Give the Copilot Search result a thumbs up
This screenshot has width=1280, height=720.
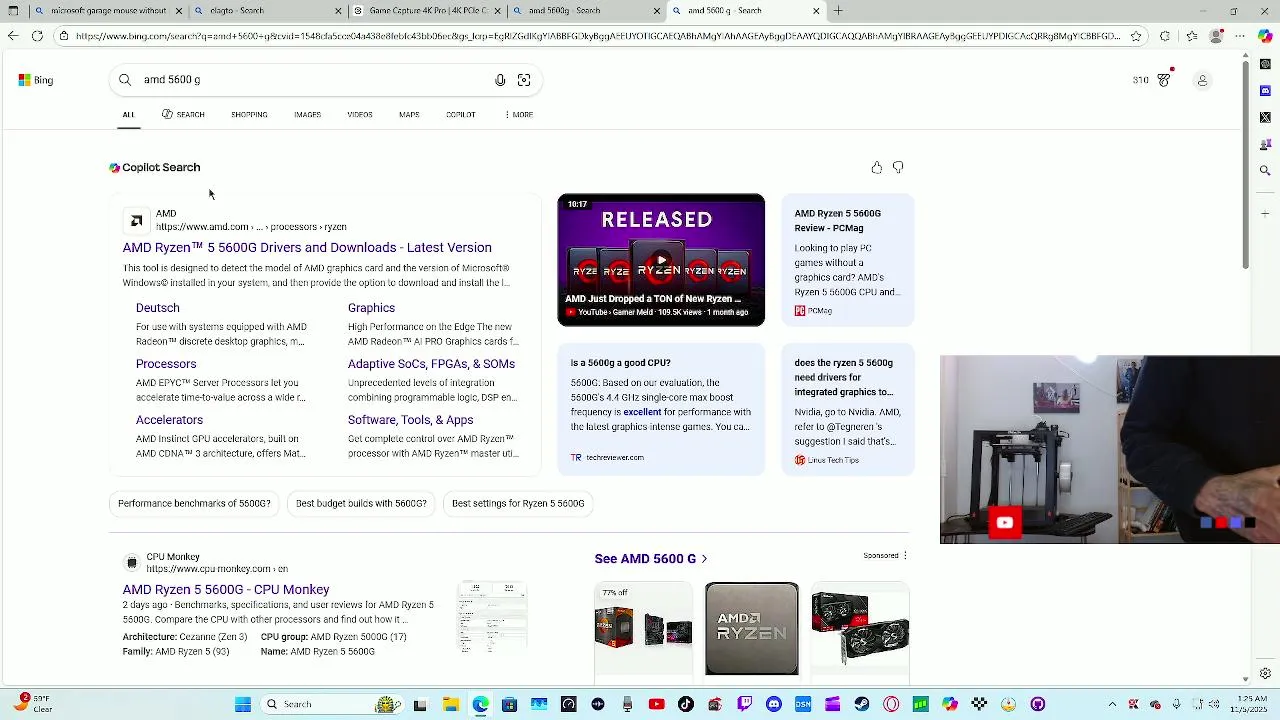tap(877, 167)
